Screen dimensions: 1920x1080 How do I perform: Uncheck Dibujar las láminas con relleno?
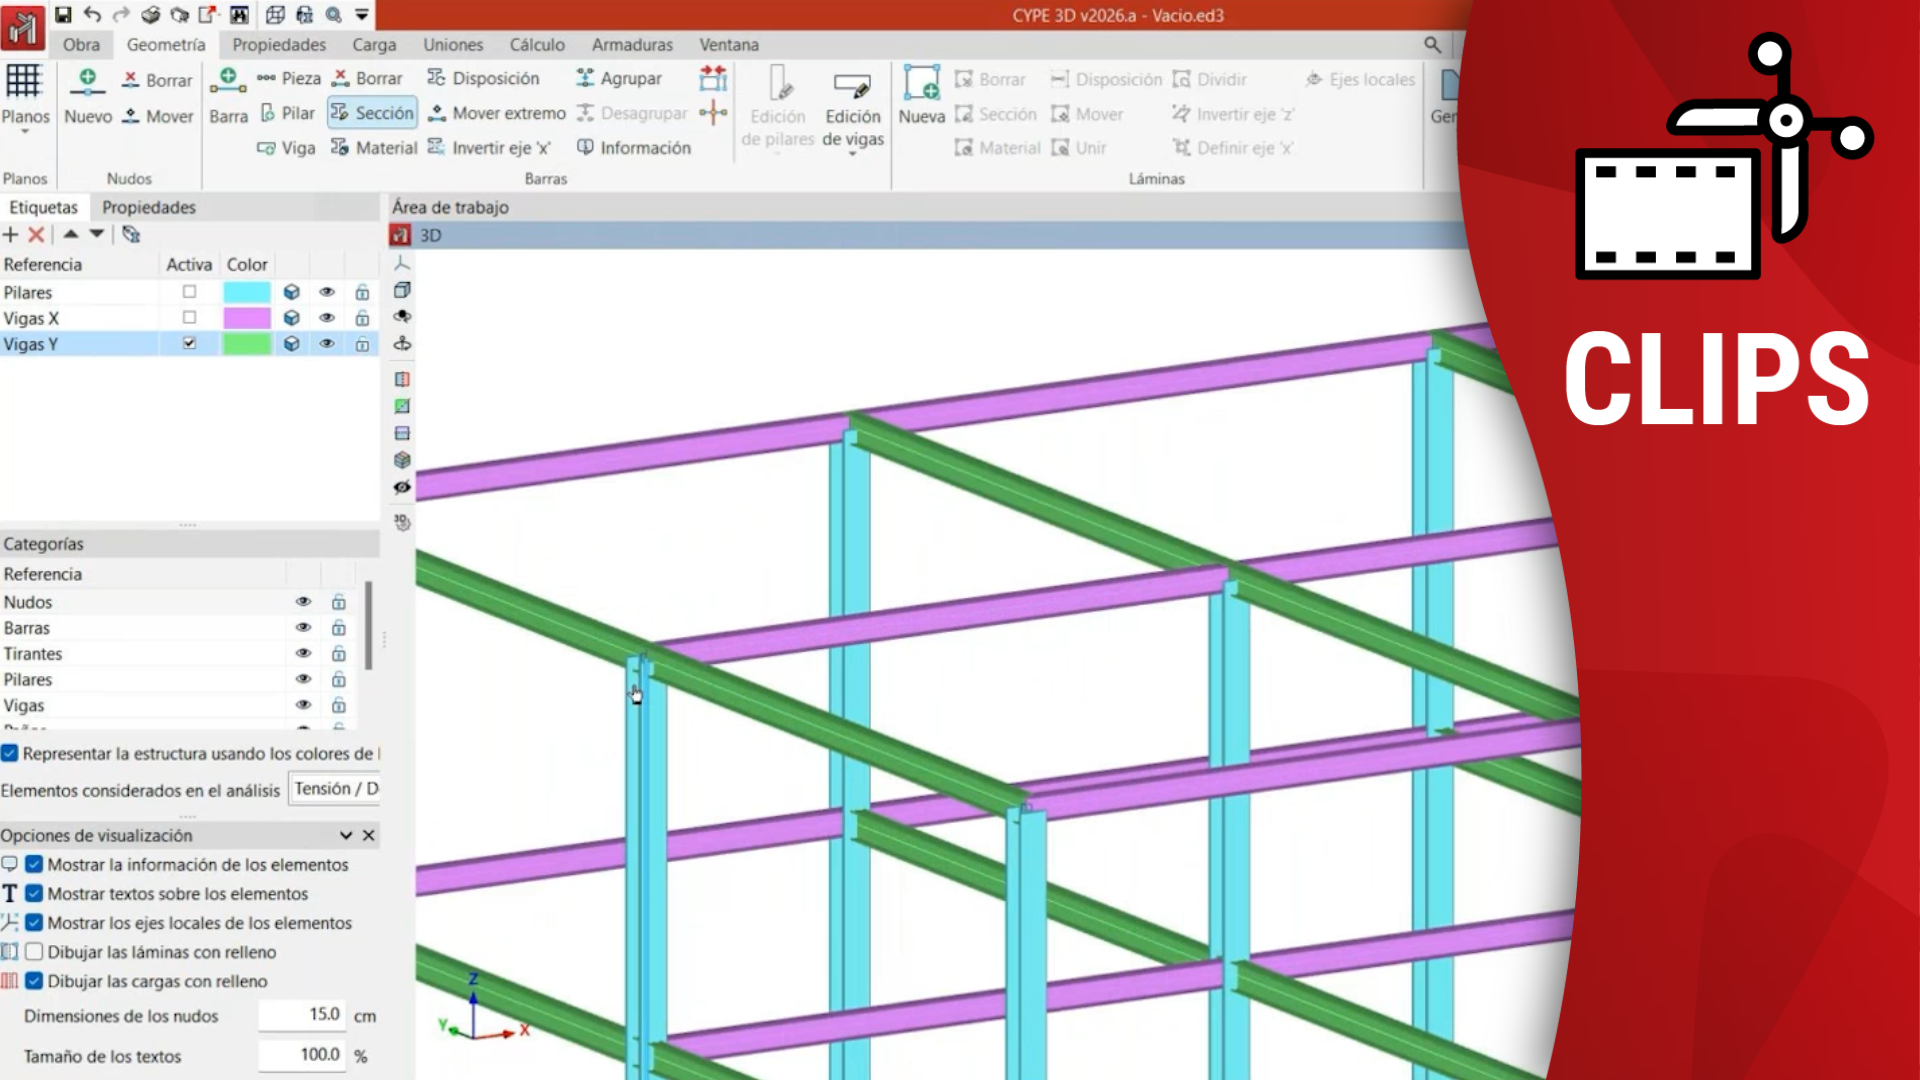[34, 952]
